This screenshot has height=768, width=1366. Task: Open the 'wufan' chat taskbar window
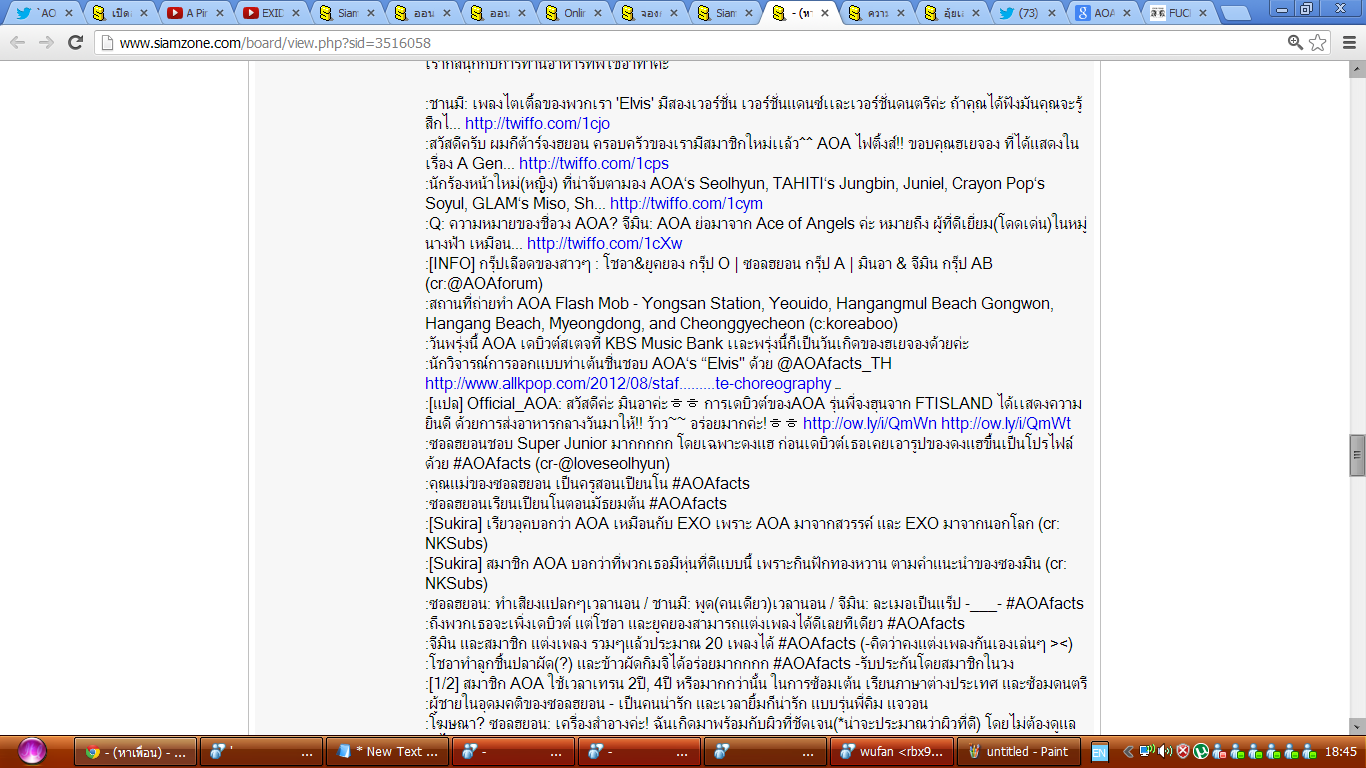point(892,752)
